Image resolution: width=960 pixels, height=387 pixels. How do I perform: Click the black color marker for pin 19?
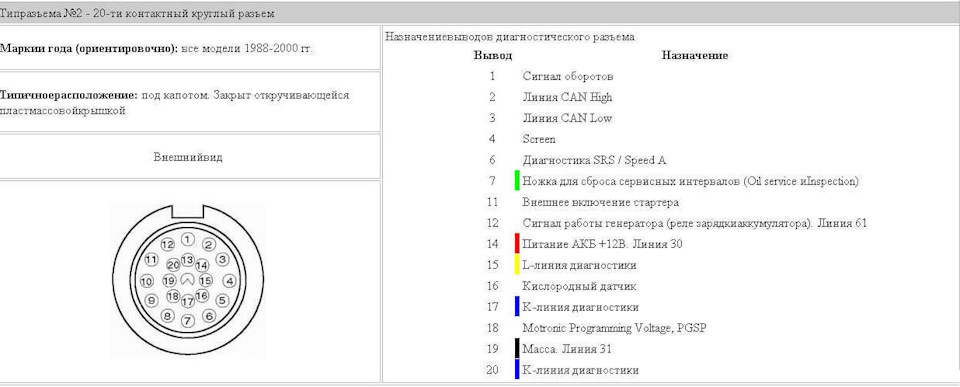click(x=517, y=348)
